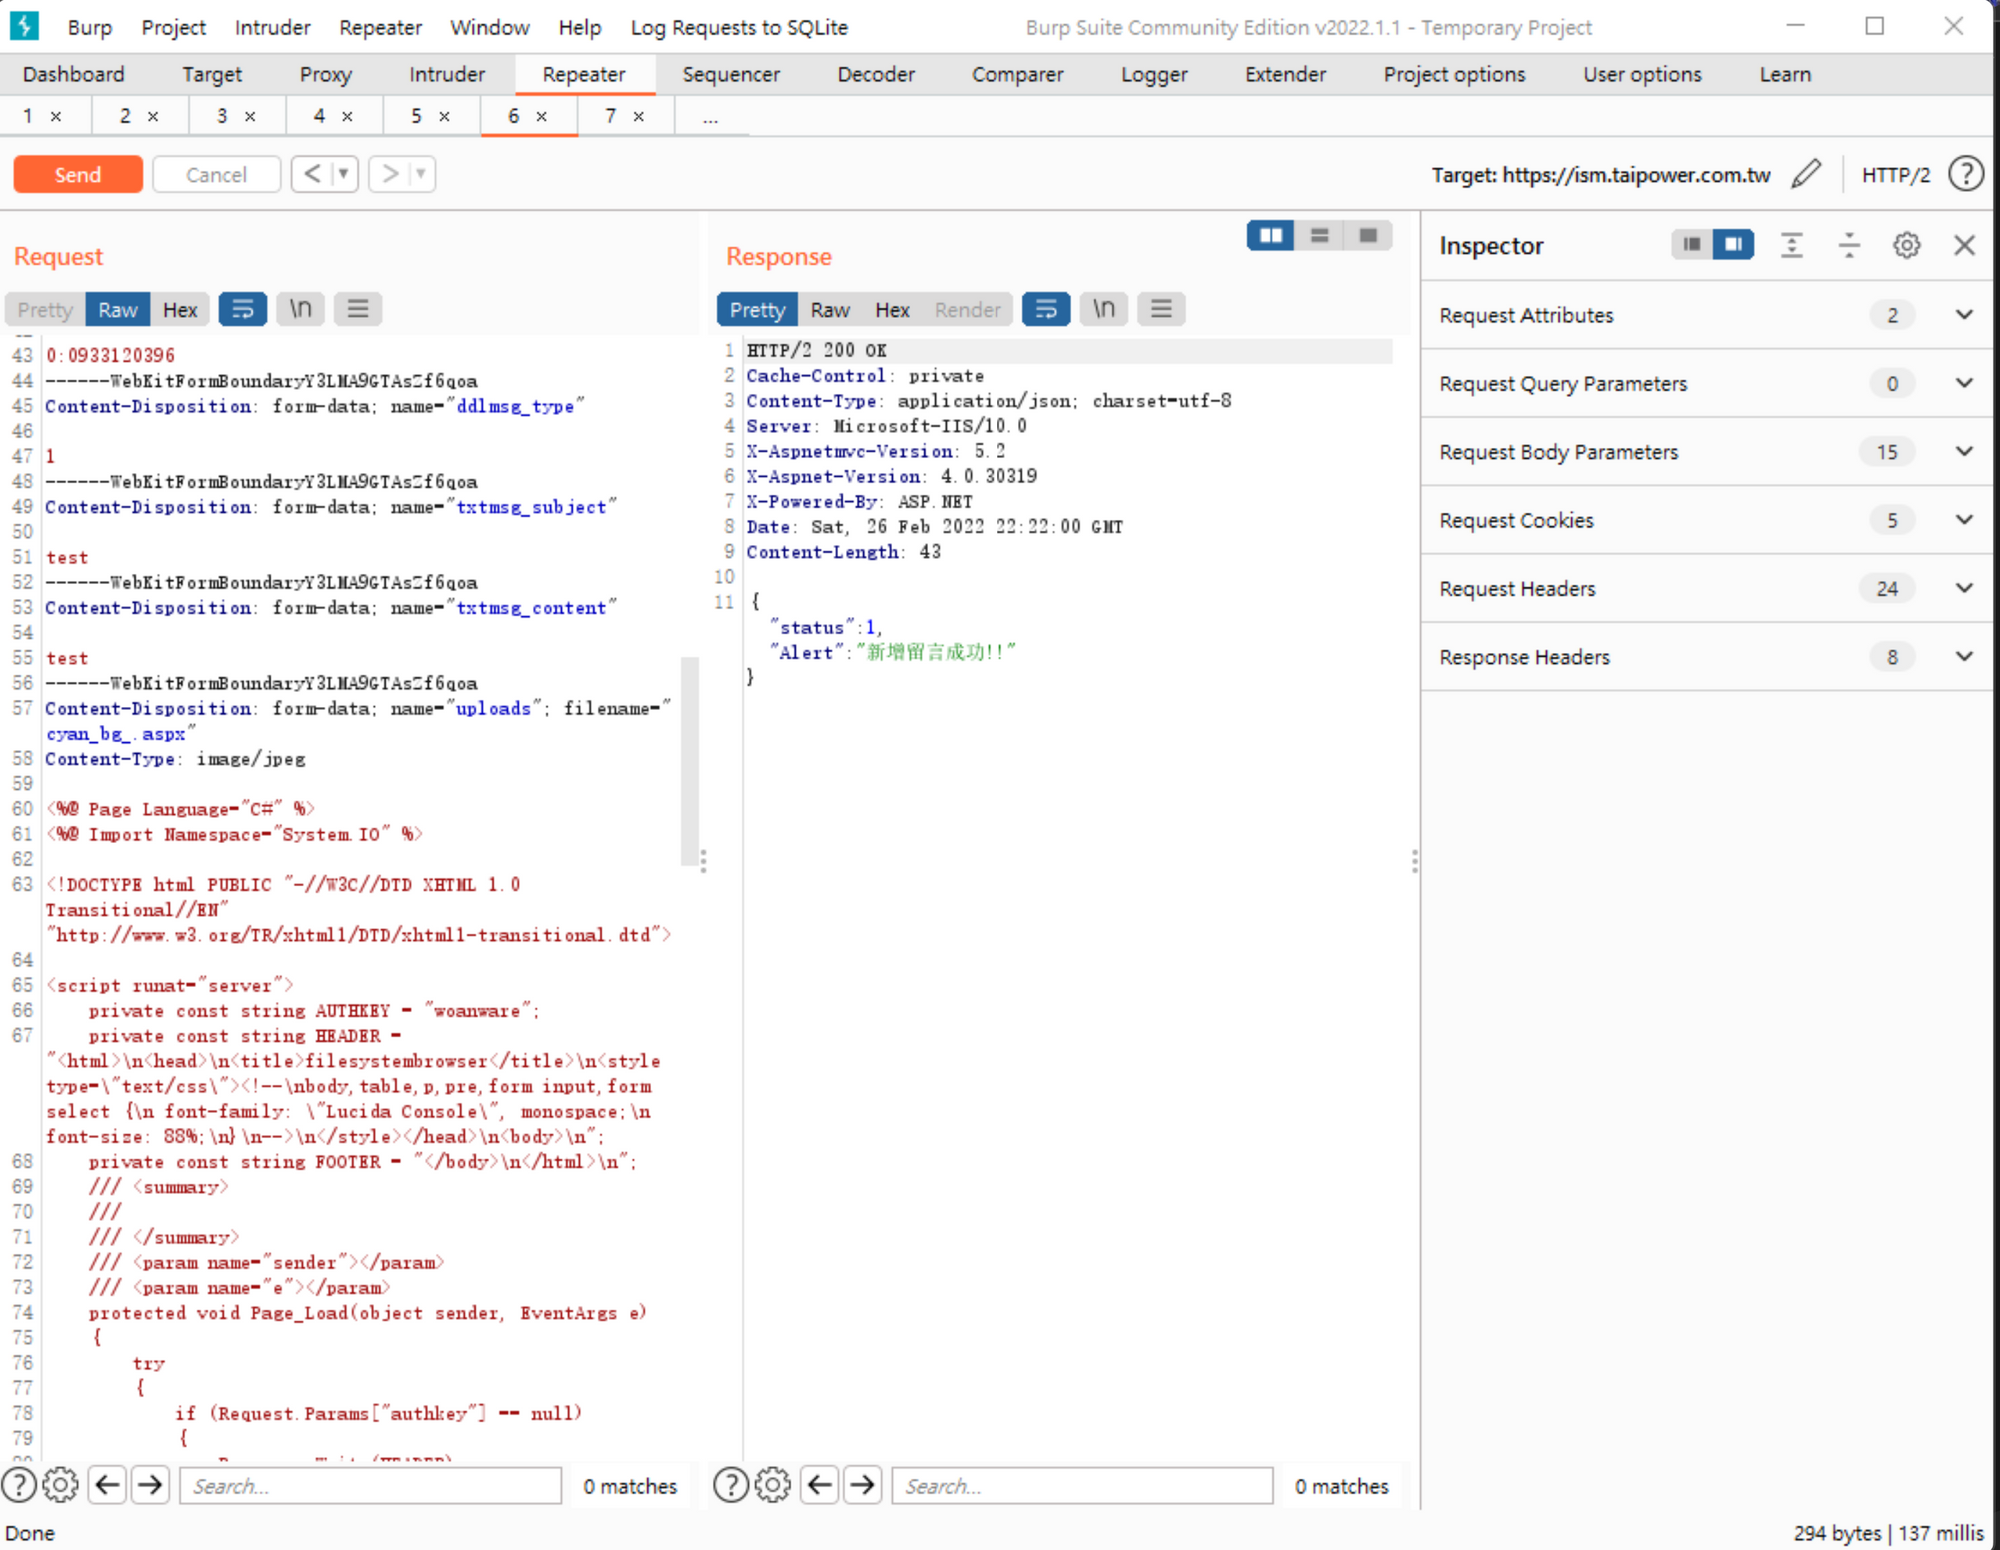The height and width of the screenshot is (1550, 2000).
Task: Toggle response word wrap icon
Action: pyautogui.click(x=1046, y=309)
